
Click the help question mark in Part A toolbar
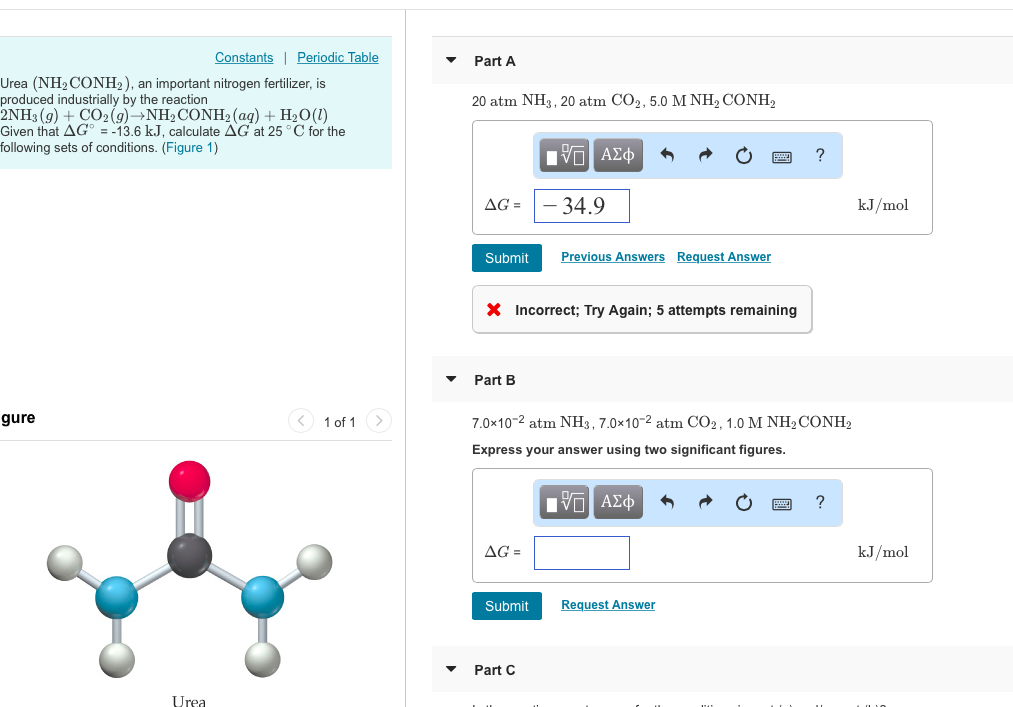point(819,155)
